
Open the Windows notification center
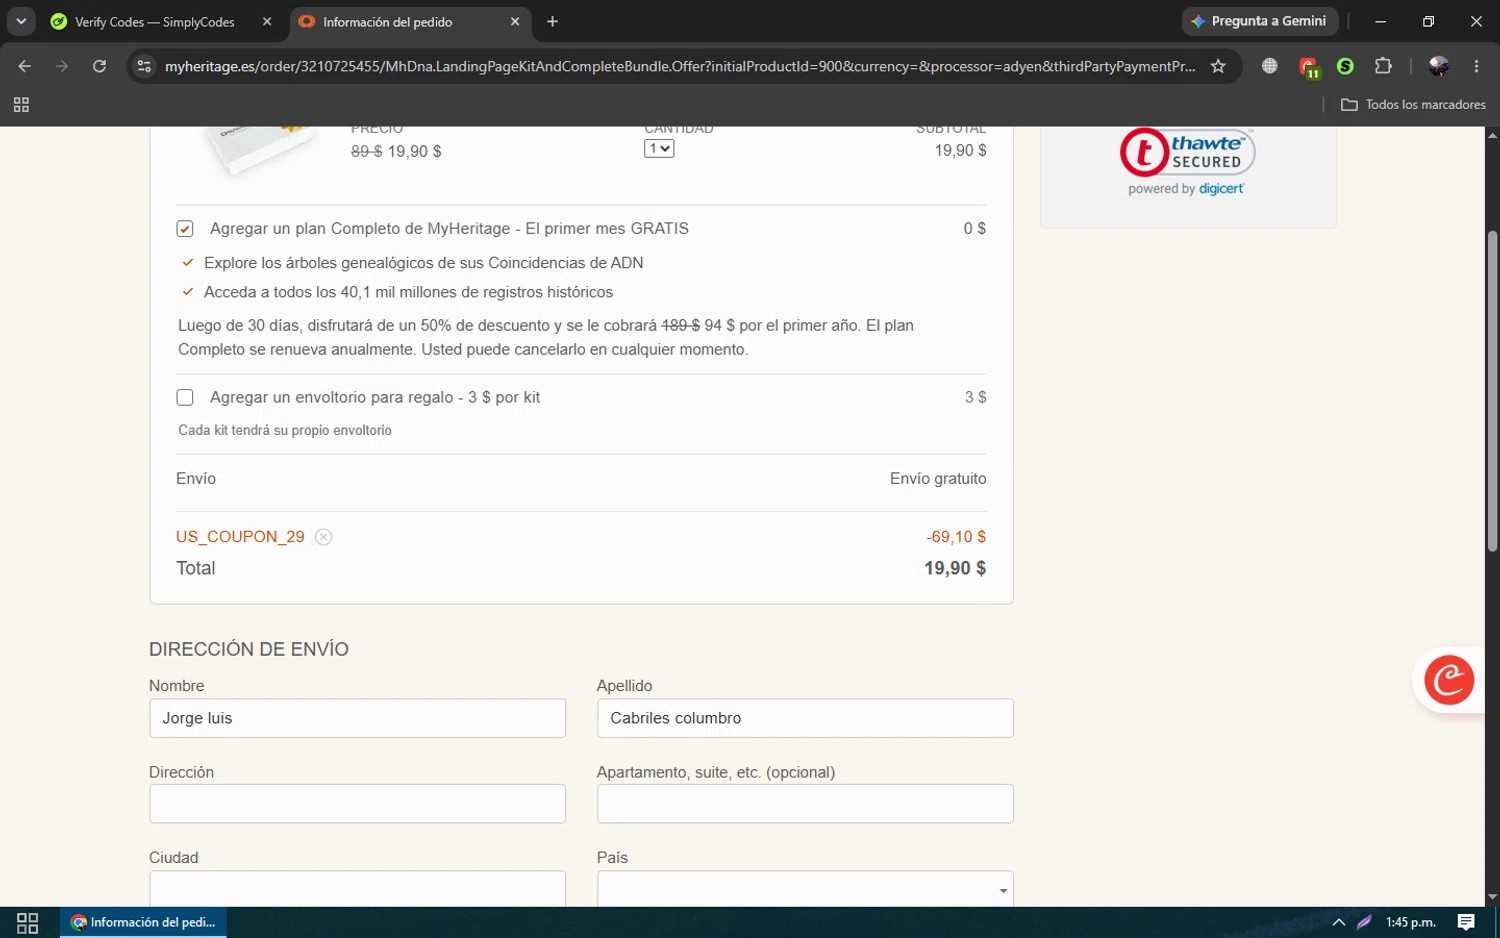pyautogui.click(x=1466, y=922)
